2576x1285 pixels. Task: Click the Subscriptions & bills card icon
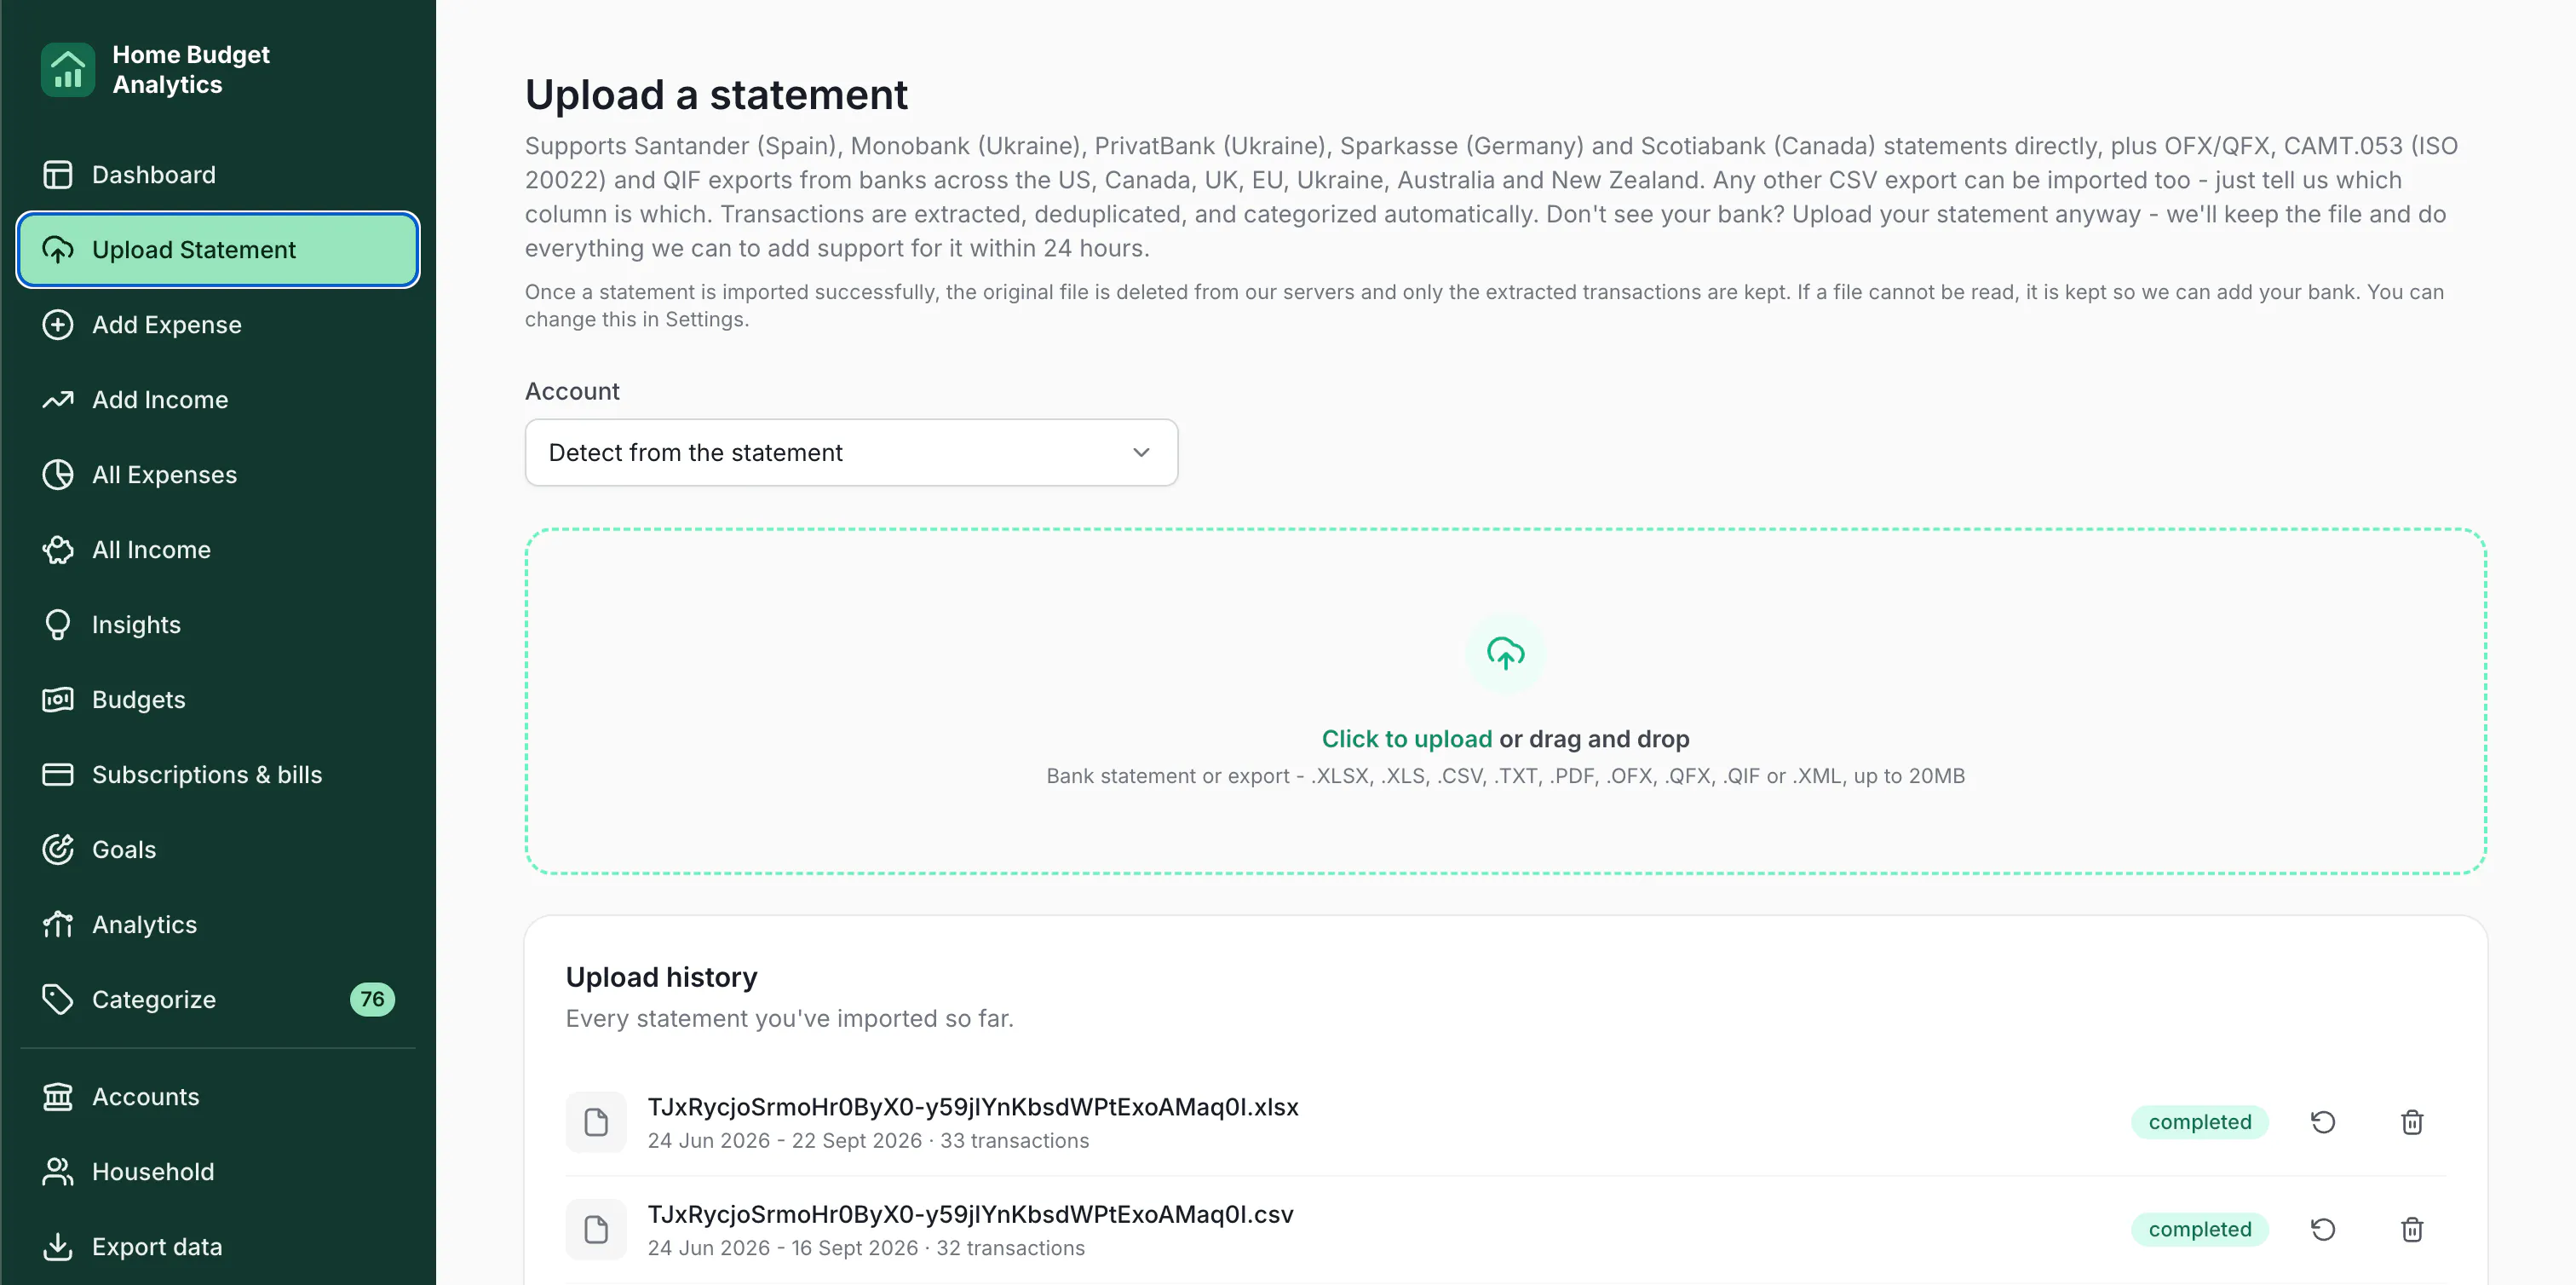pos(58,774)
